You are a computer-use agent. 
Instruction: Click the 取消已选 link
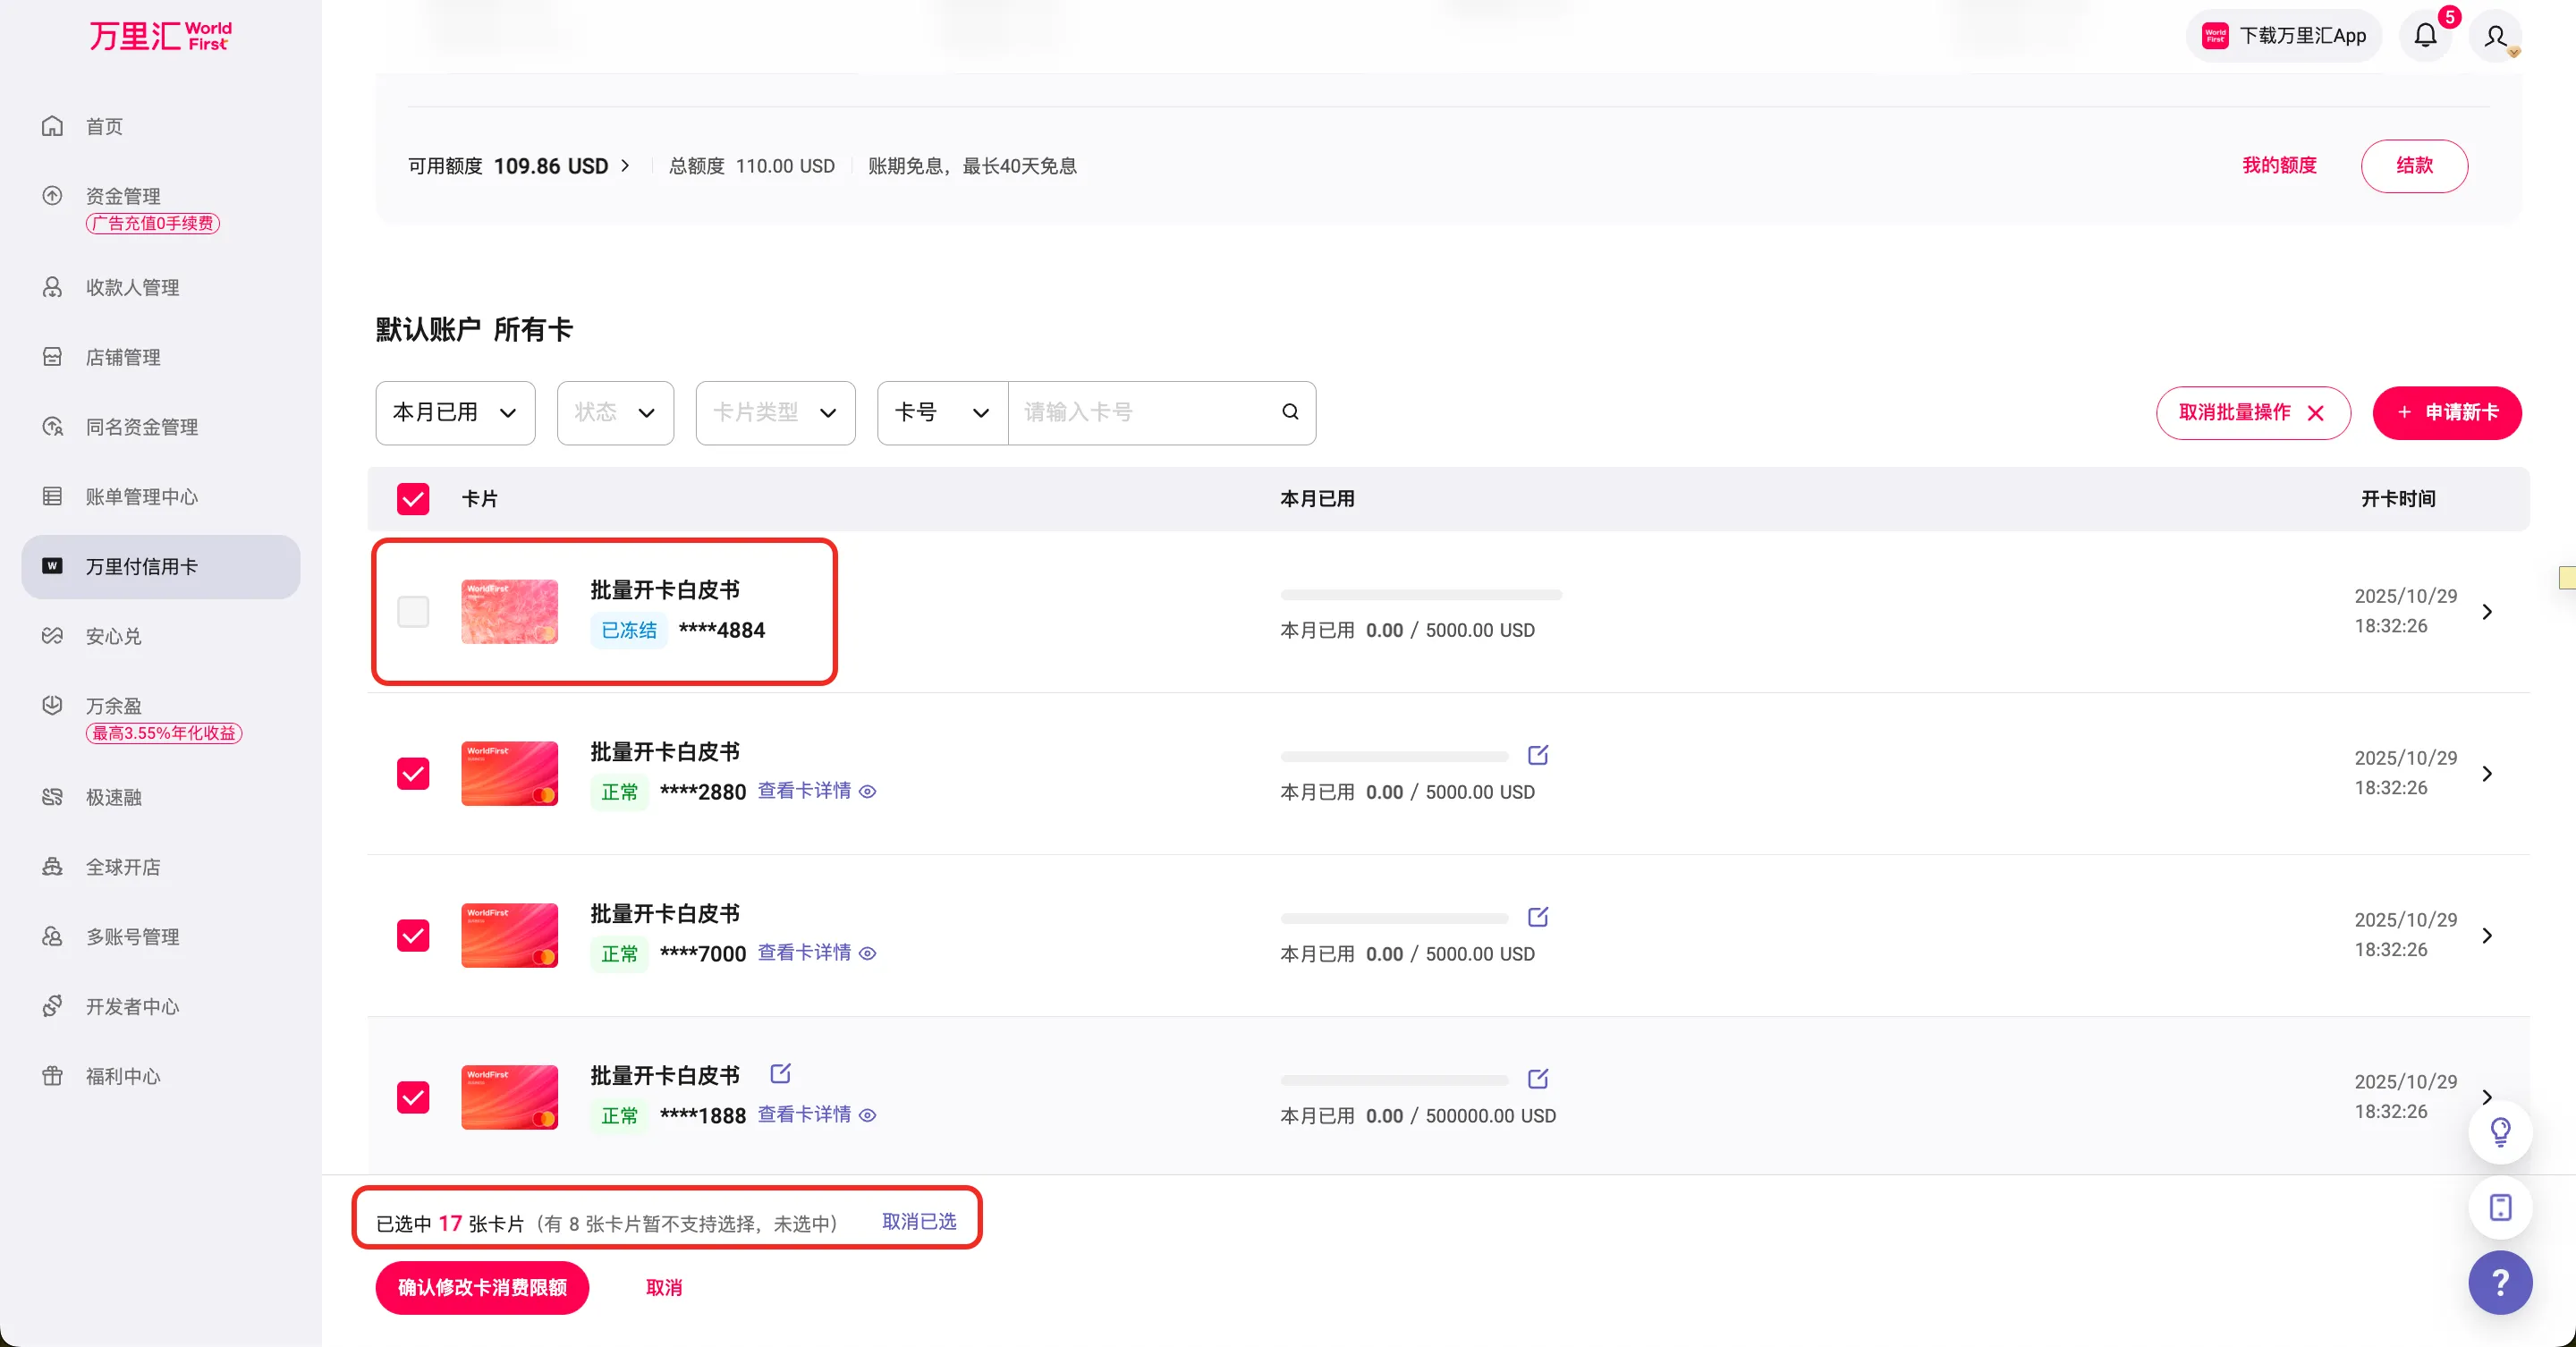[918, 1221]
